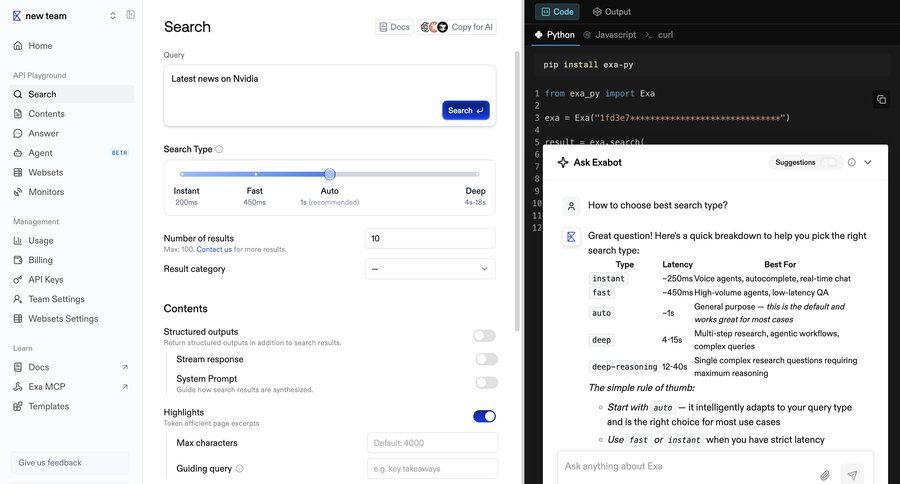Click the Search Type slider handle
The height and width of the screenshot is (484, 900).
(329, 174)
